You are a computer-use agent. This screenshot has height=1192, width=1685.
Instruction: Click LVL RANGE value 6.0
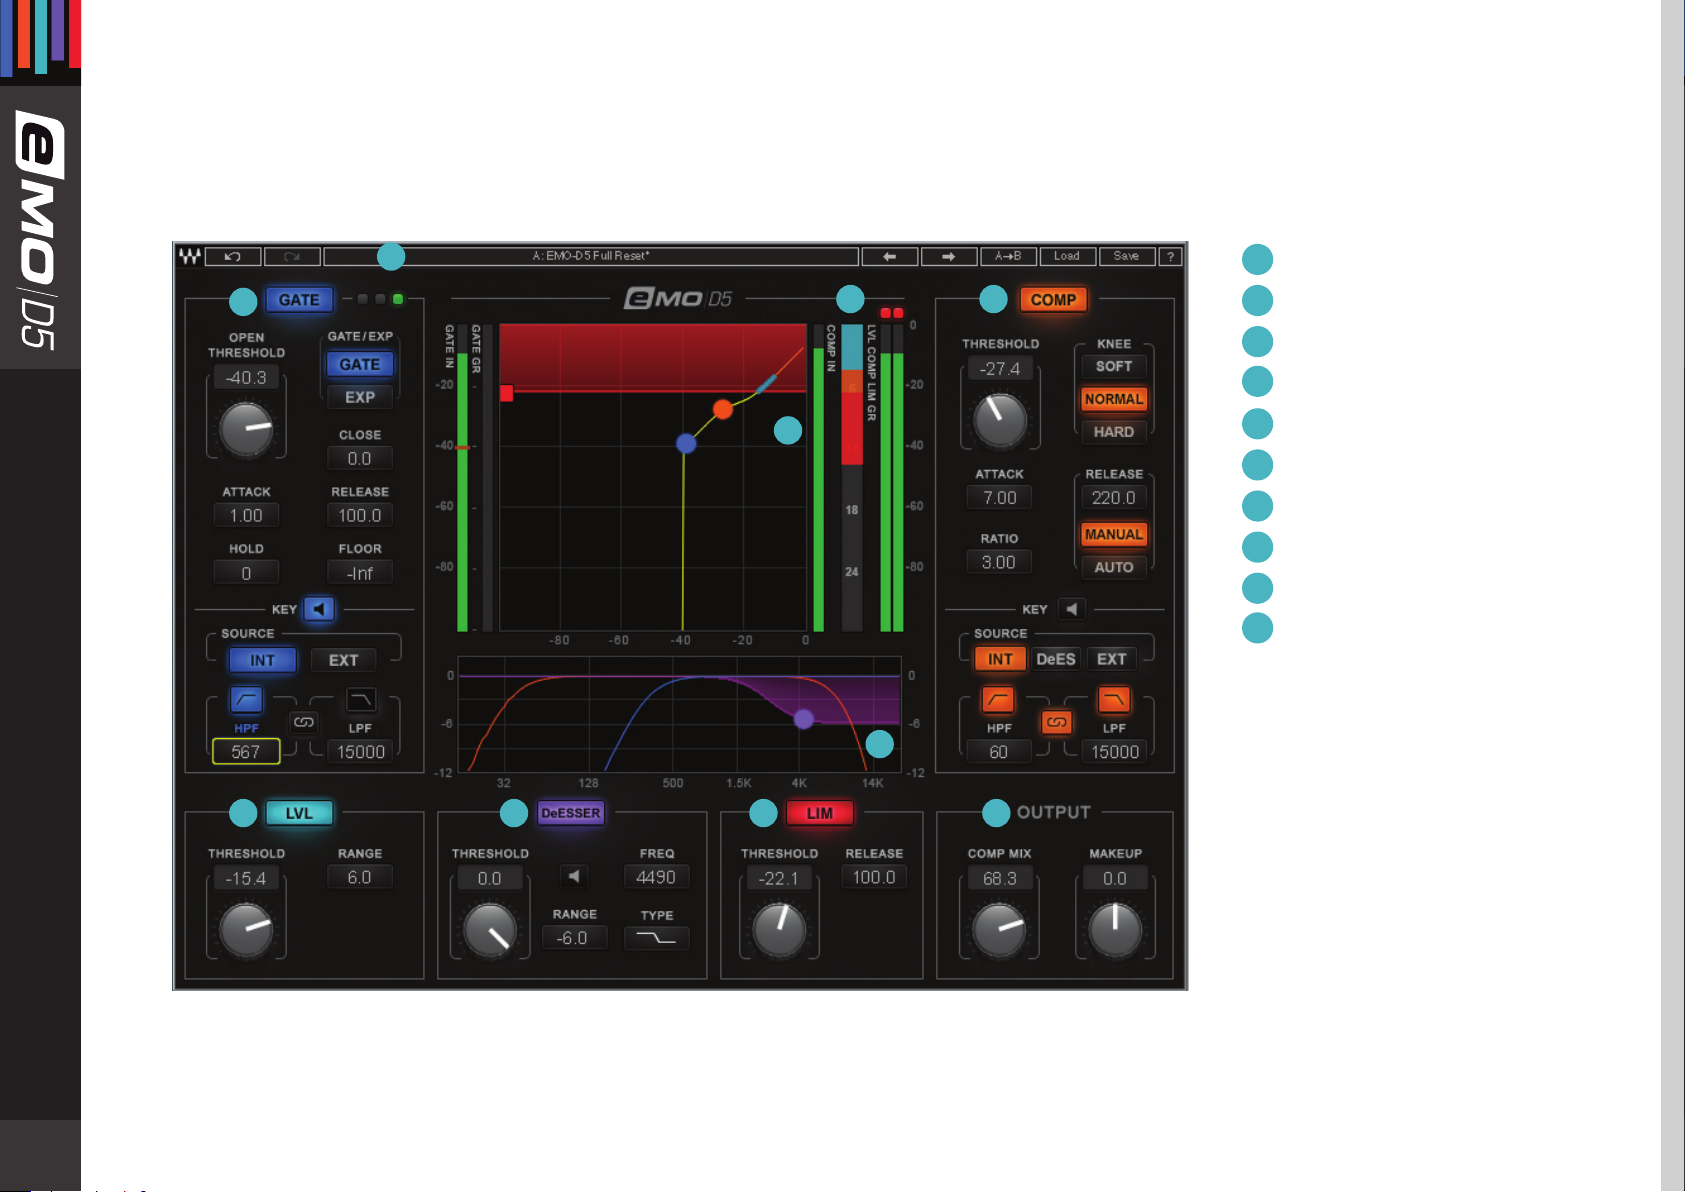pyautogui.click(x=360, y=877)
